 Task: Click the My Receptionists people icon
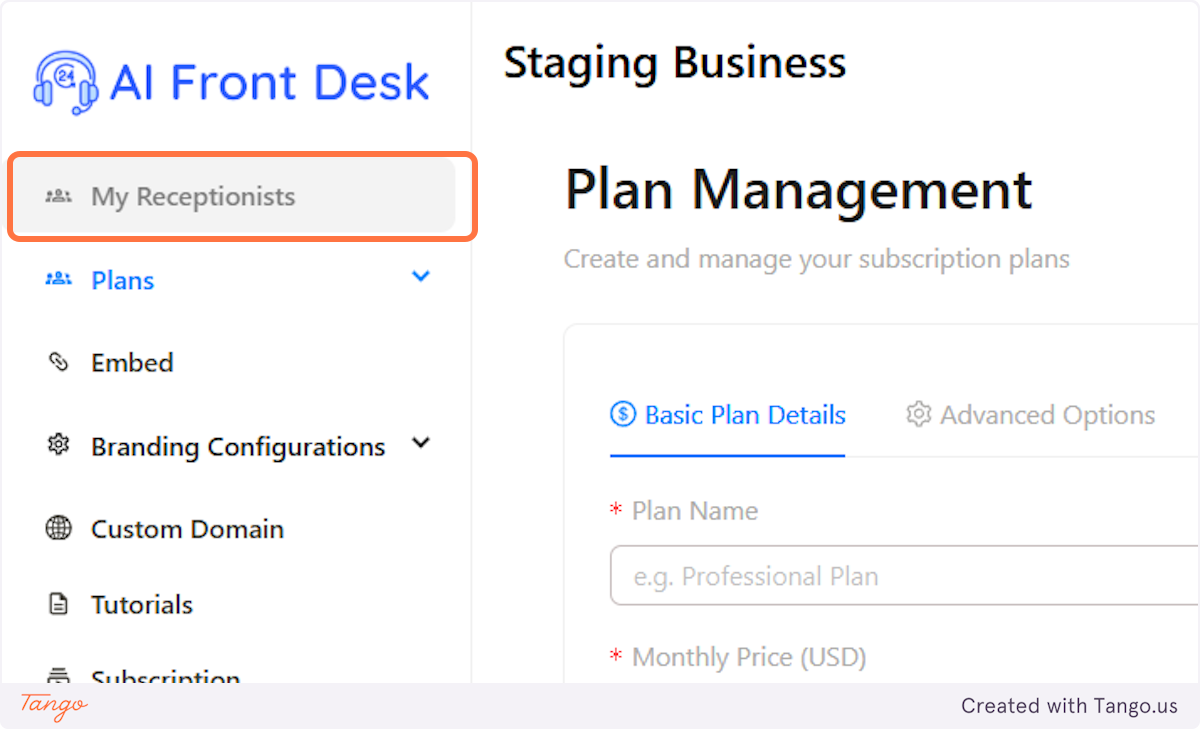coord(58,196)
